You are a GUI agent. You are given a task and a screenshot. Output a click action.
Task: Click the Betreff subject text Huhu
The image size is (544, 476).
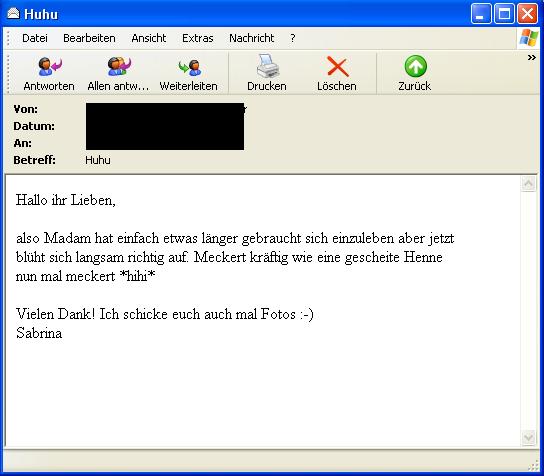tap(98, 160)
